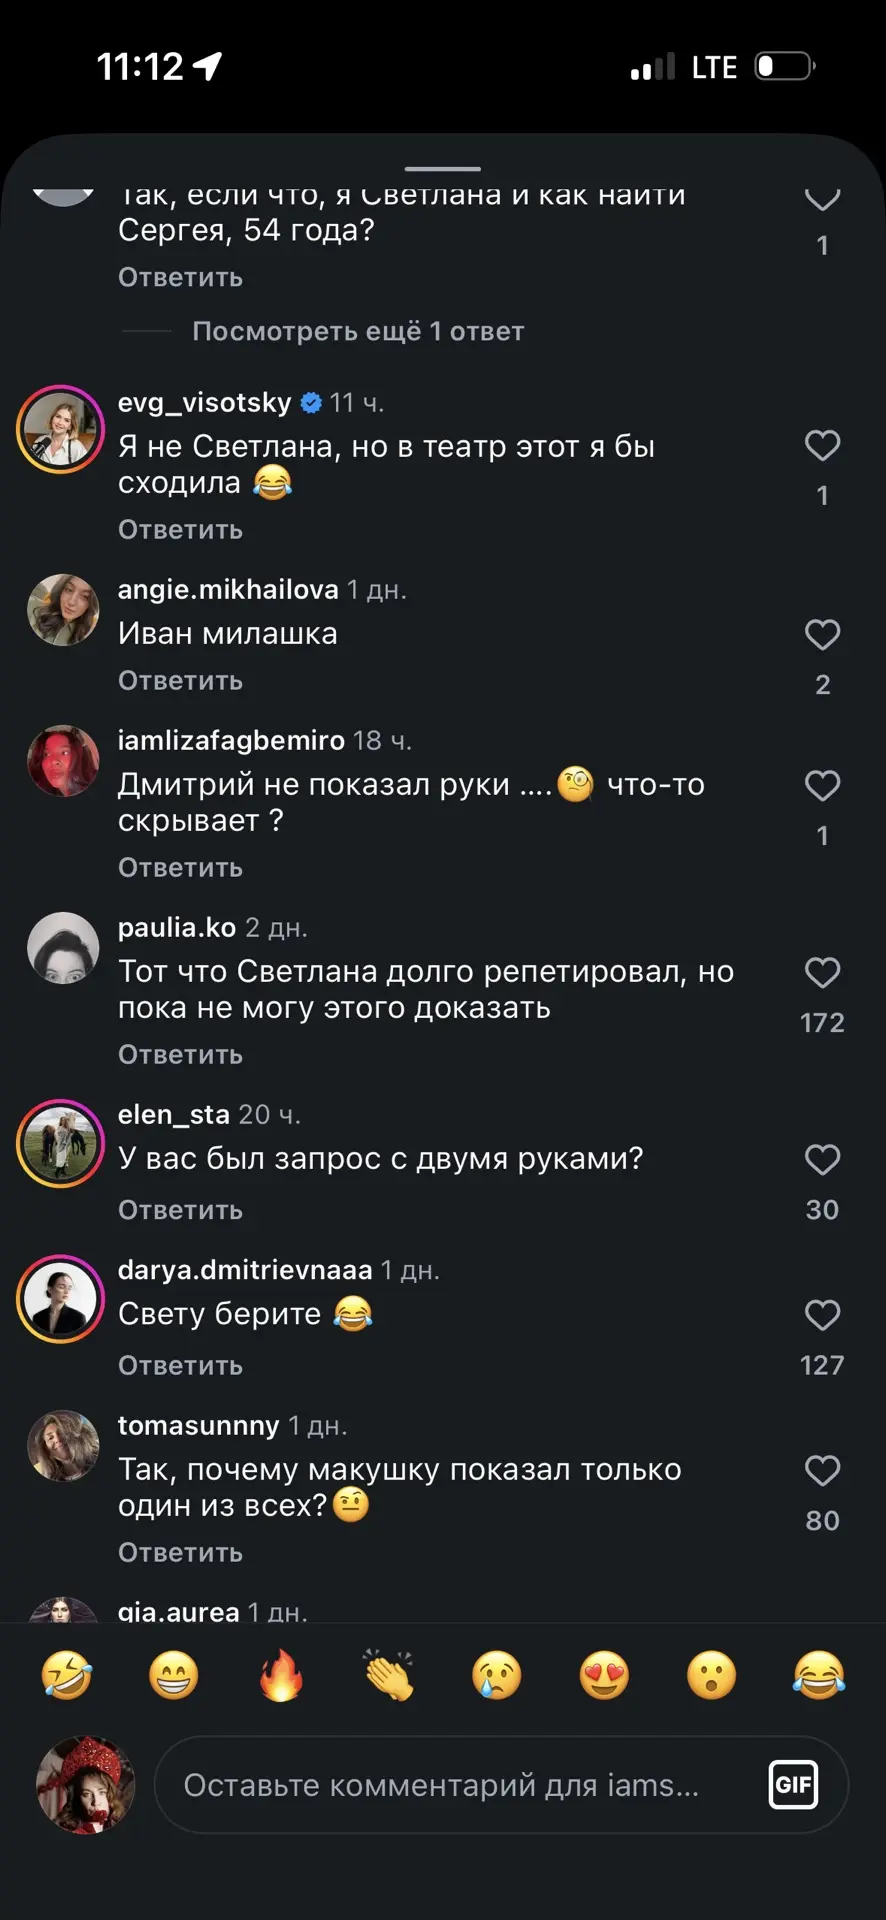This screenshot has width=886, height=1920.
Task: Grab the sheet handle at top of comments
Action: tap(443, 169)
